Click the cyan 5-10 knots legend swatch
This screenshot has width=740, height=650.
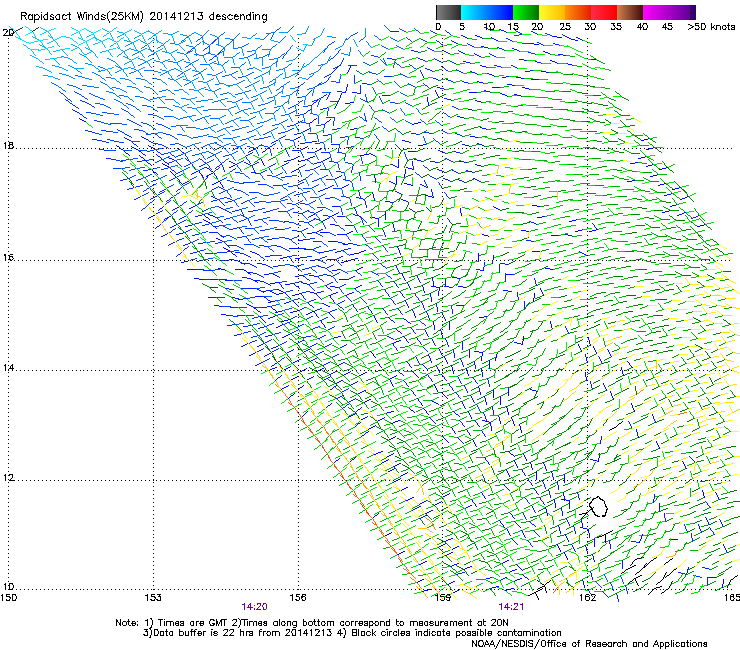pyautogui.click(x=474, y=12)
